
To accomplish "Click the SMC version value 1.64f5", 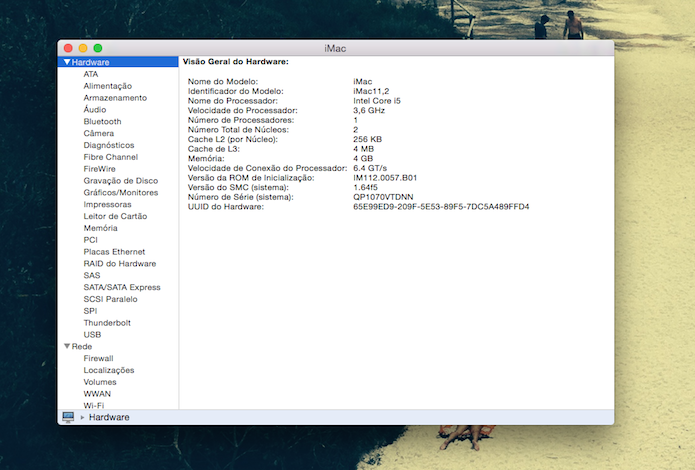I will tap(365, 188).
